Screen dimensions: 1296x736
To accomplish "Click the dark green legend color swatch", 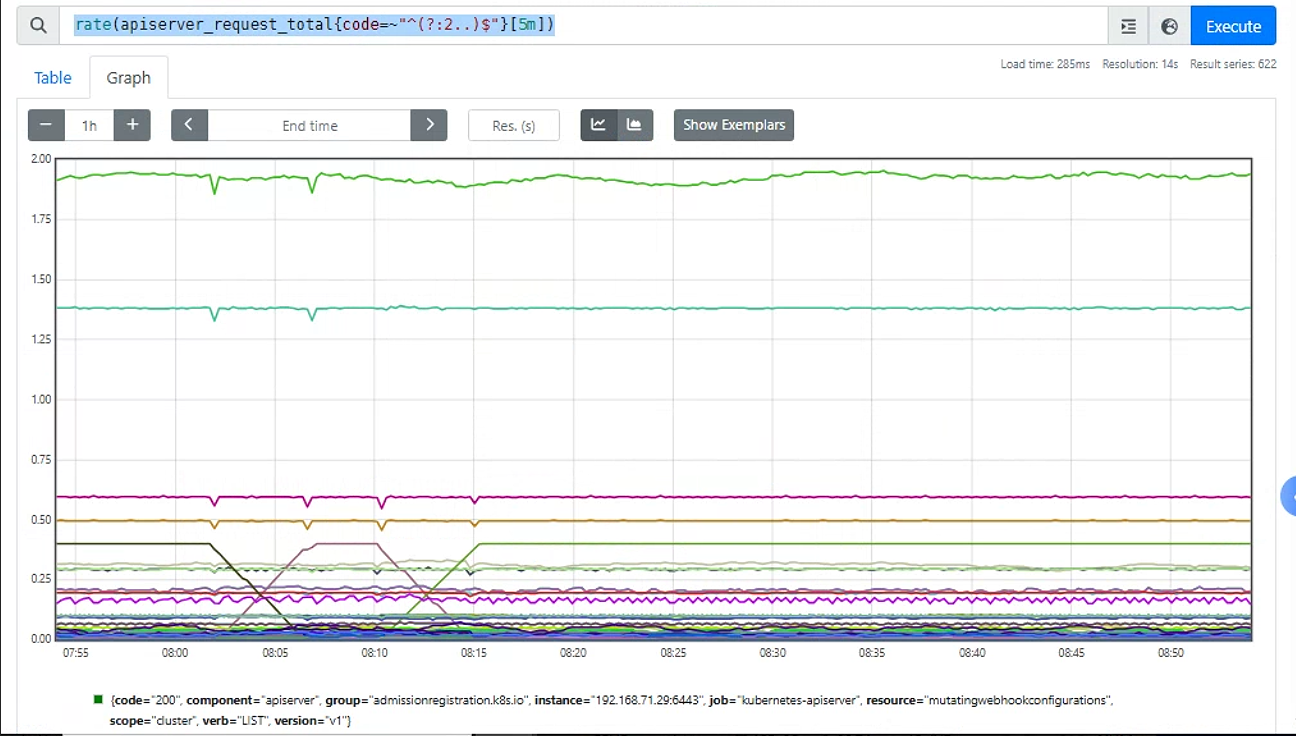I will (x=98, y=700).
